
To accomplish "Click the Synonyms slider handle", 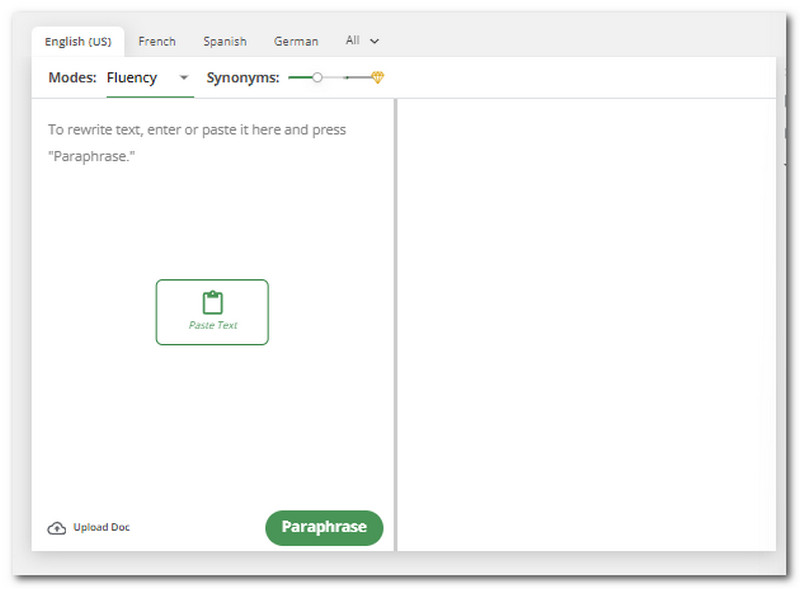I will (318, 76).
